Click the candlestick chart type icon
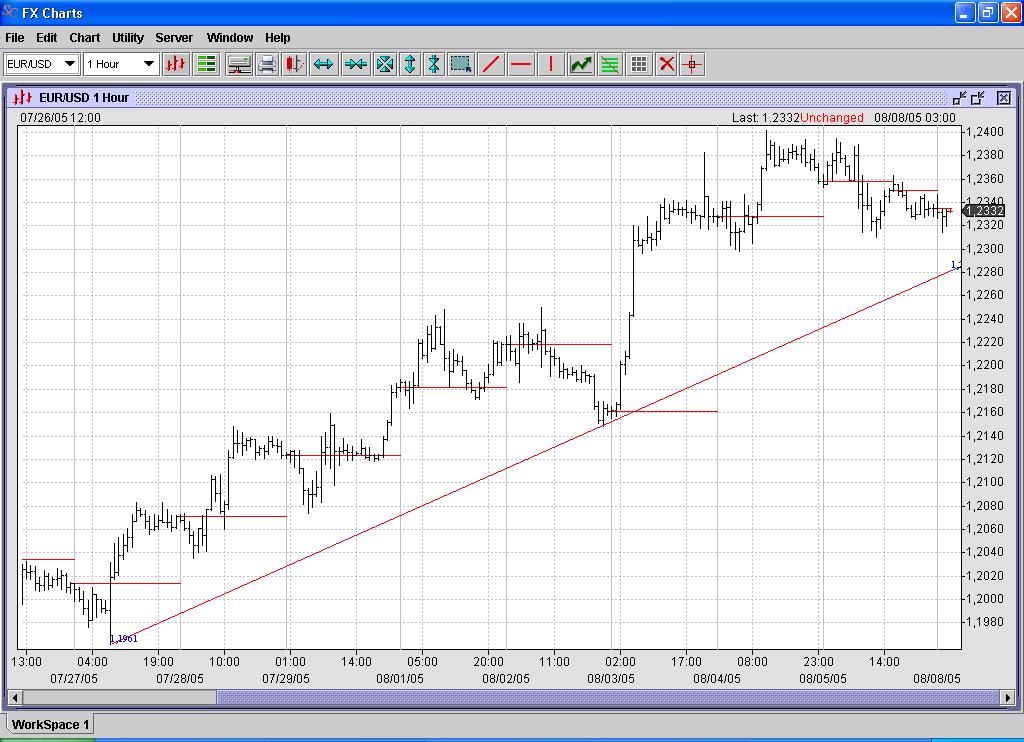This screenshot has width=1024, height=742. coord(294,64)
